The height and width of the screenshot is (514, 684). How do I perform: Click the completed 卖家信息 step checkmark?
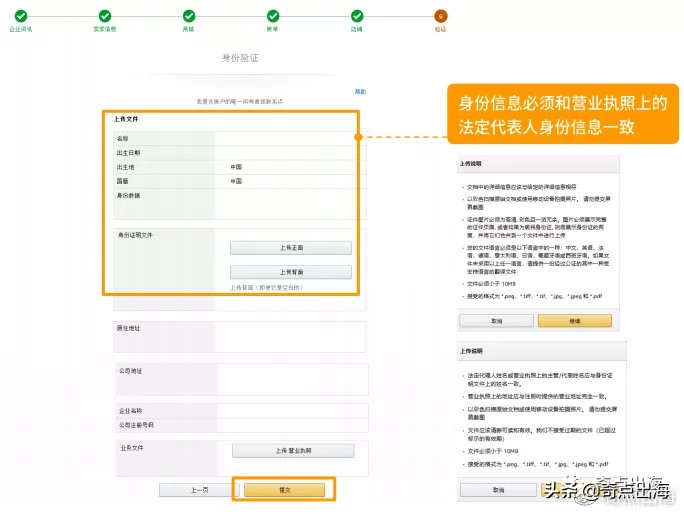(105, 16)
